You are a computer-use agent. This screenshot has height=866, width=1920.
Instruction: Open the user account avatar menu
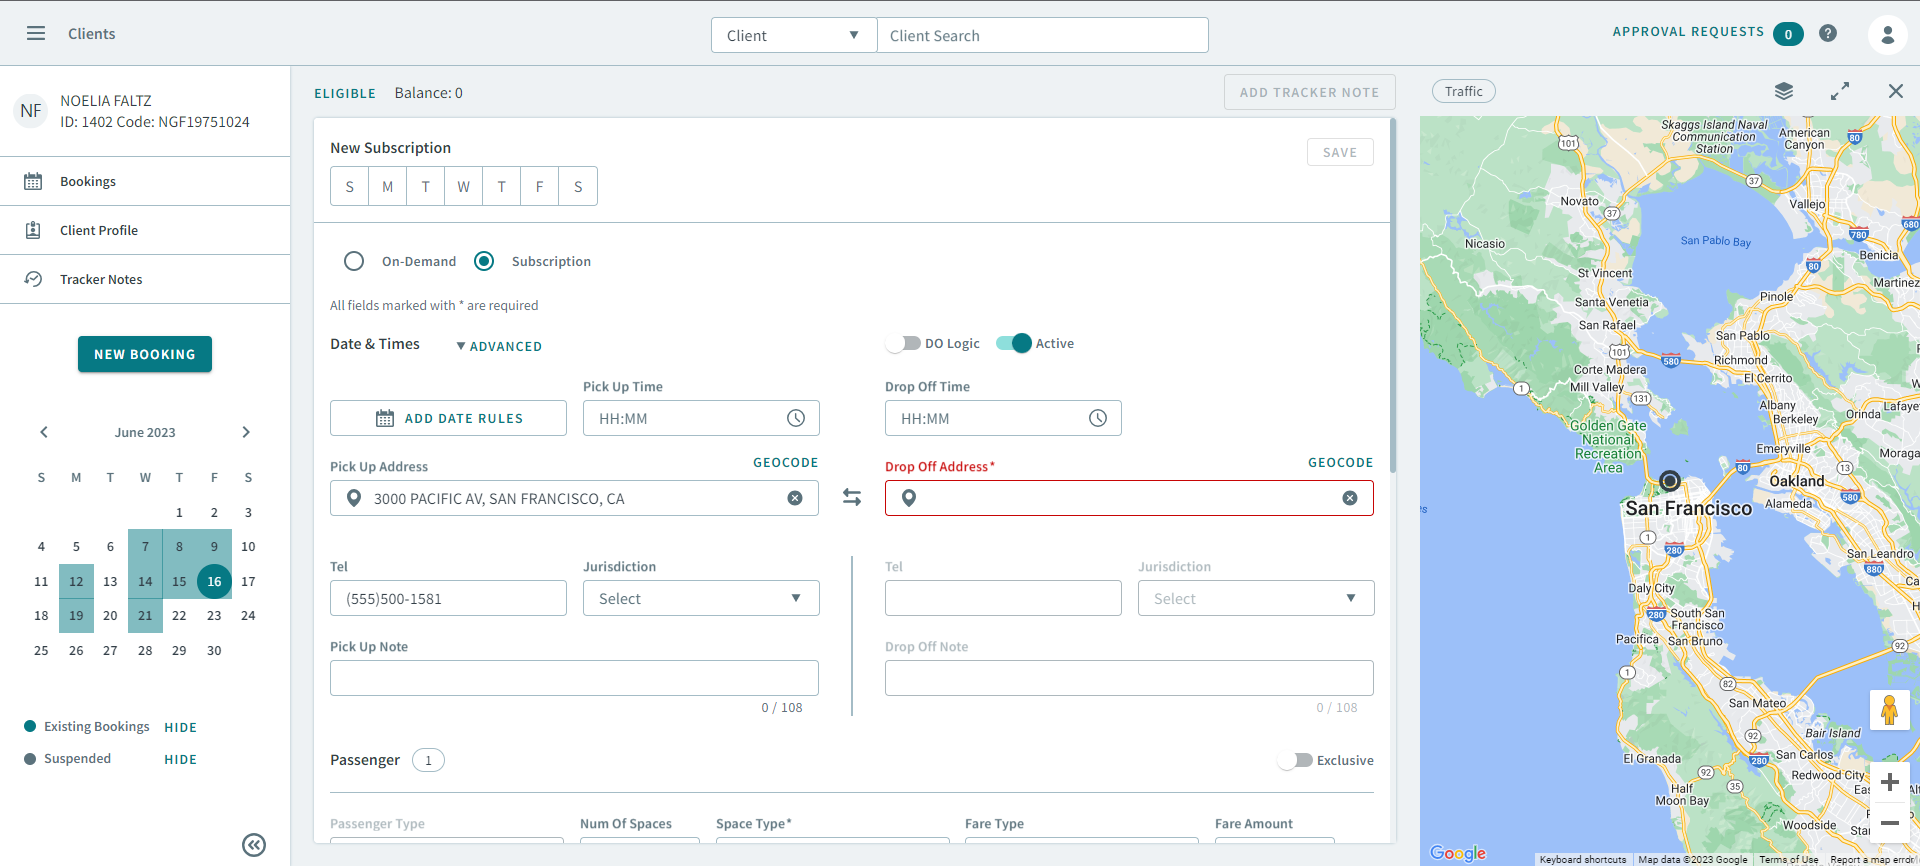(1887, 35)
